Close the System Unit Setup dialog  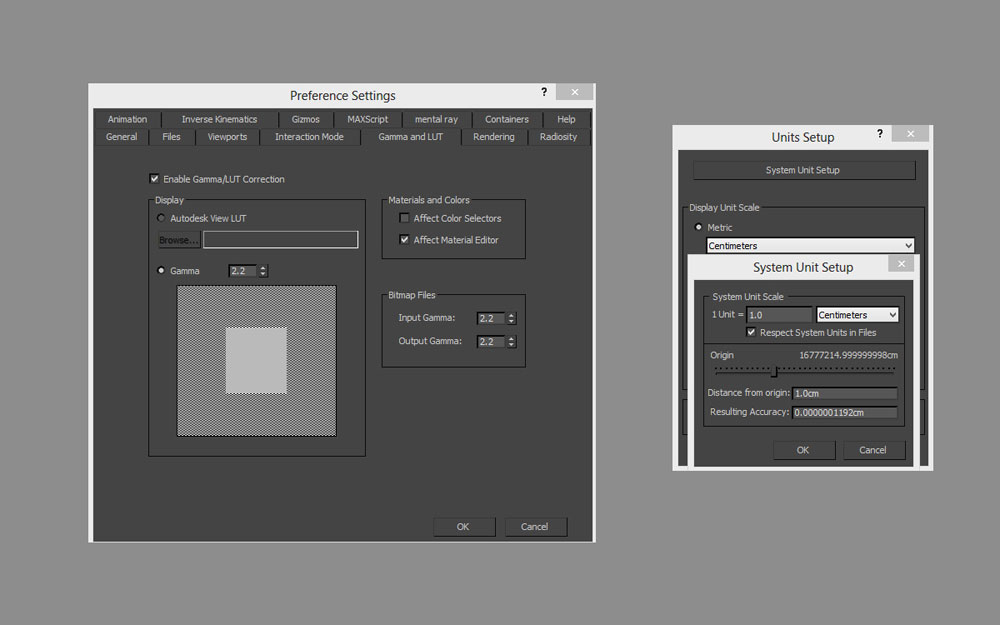[900, 264]
